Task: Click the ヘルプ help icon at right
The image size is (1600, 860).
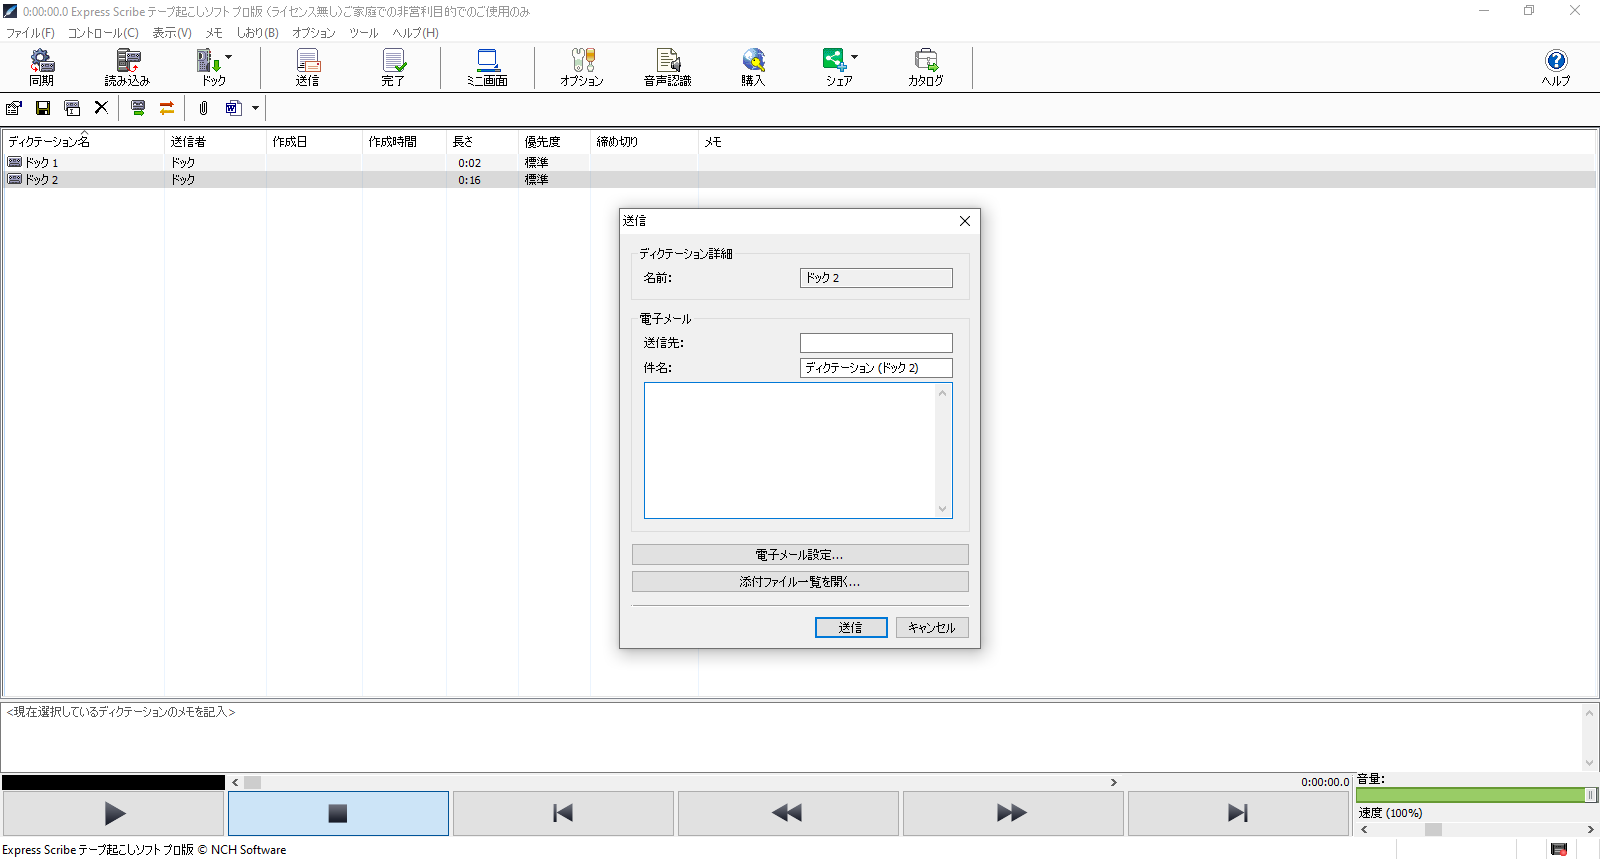Action: click(x=1556, y=67)
